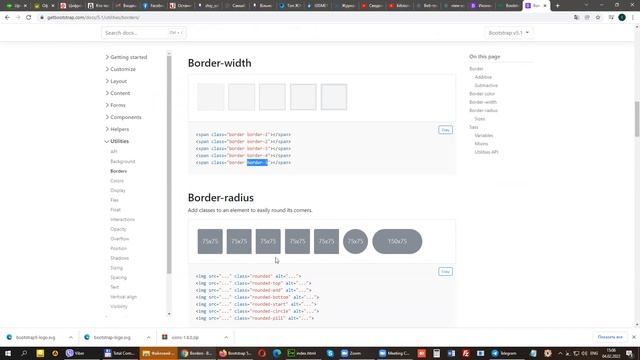Switch to Zoom in the taskbar

[x=352, y=353]
